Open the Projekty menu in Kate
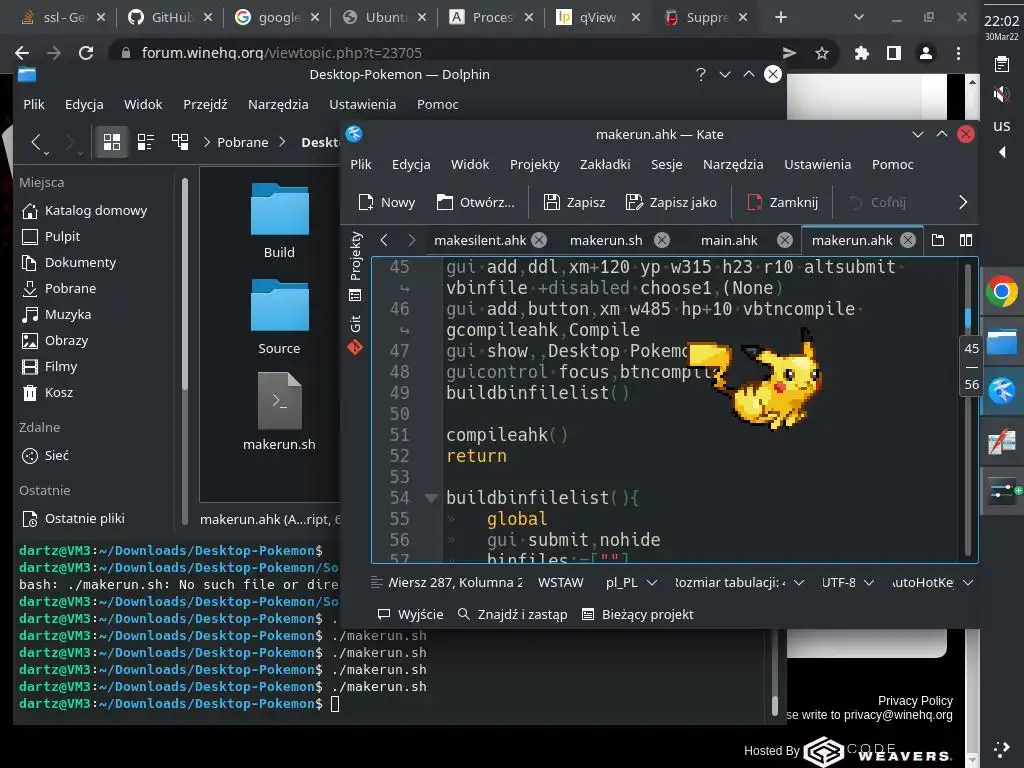This screenshot has height=768, width=1024. [x=534, y=165]
